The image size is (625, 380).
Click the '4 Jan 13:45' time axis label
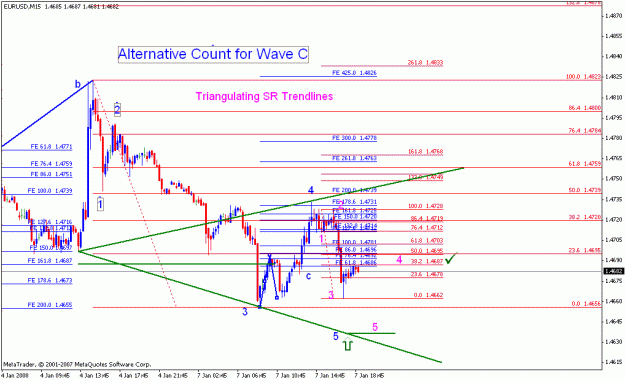[x=94, y=376]
